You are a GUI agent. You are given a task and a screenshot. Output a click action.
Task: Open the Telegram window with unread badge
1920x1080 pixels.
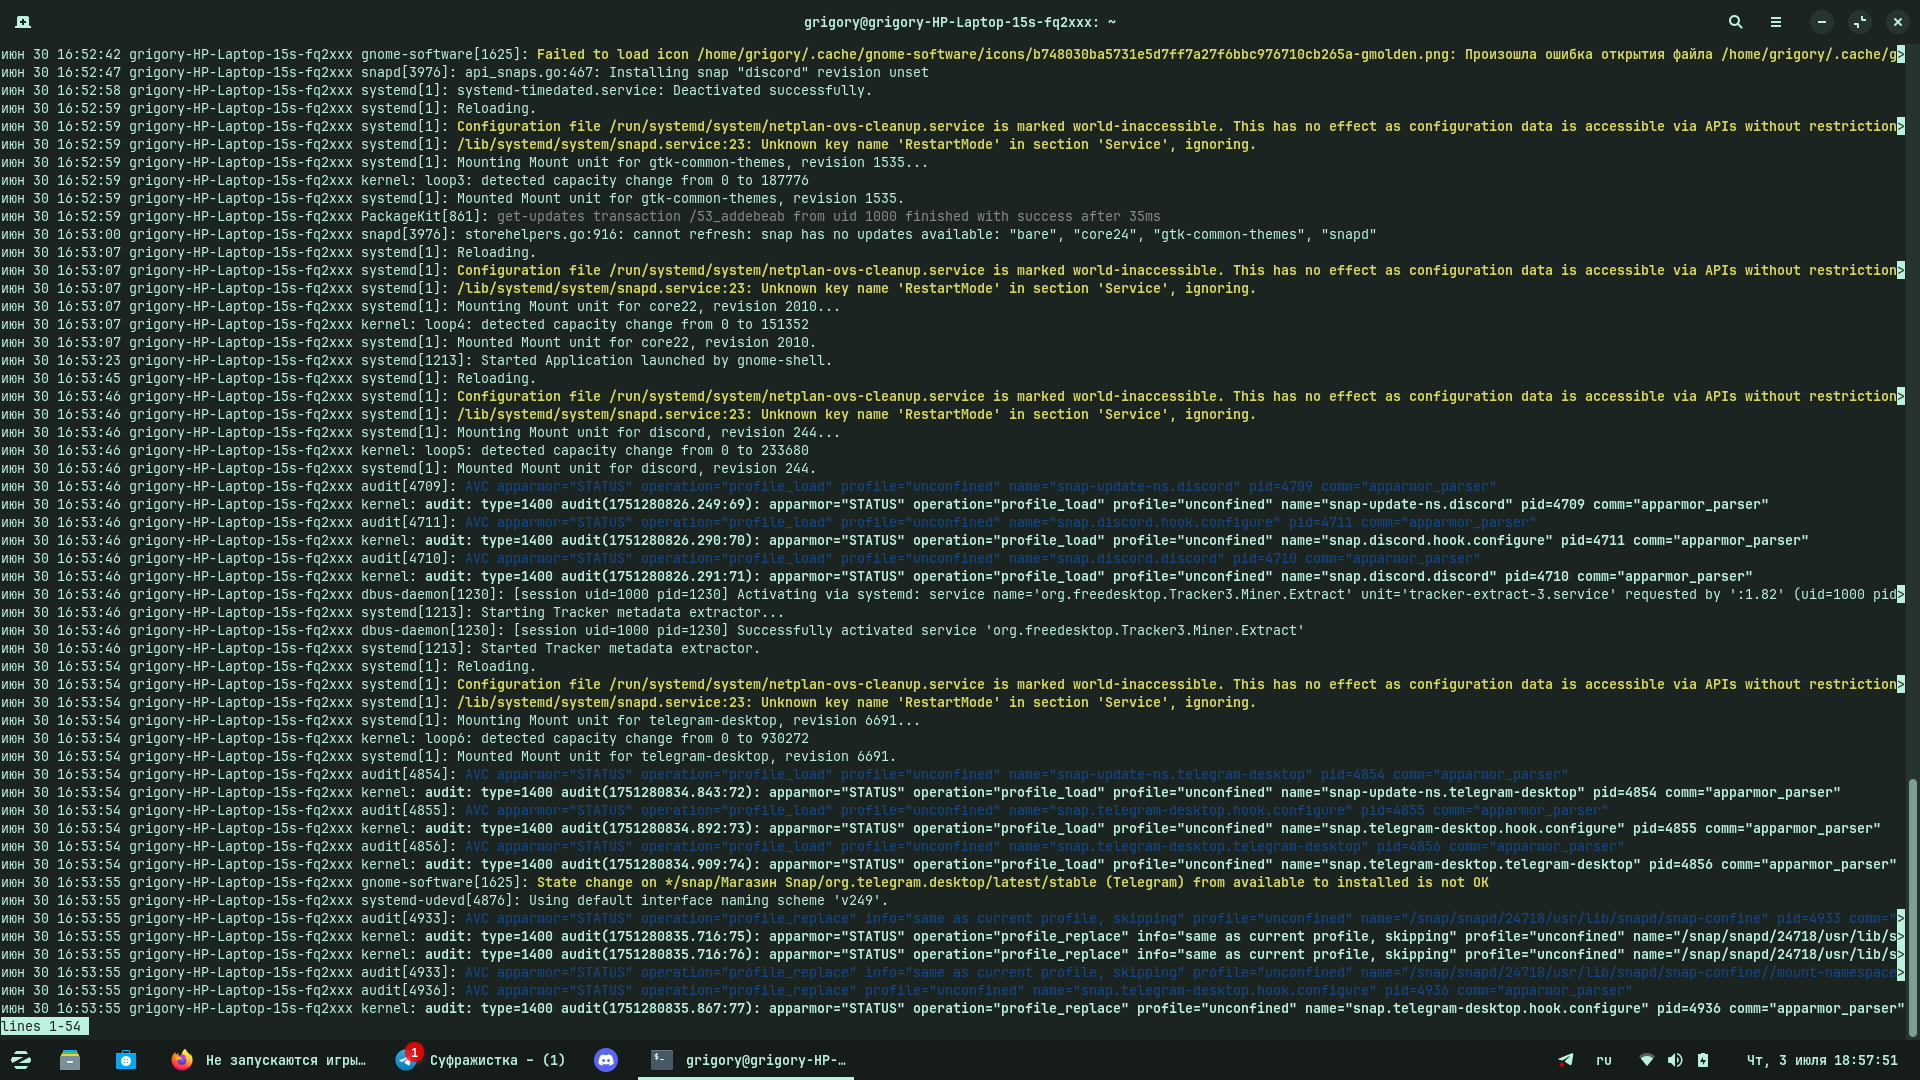(x=482, y=1060)
